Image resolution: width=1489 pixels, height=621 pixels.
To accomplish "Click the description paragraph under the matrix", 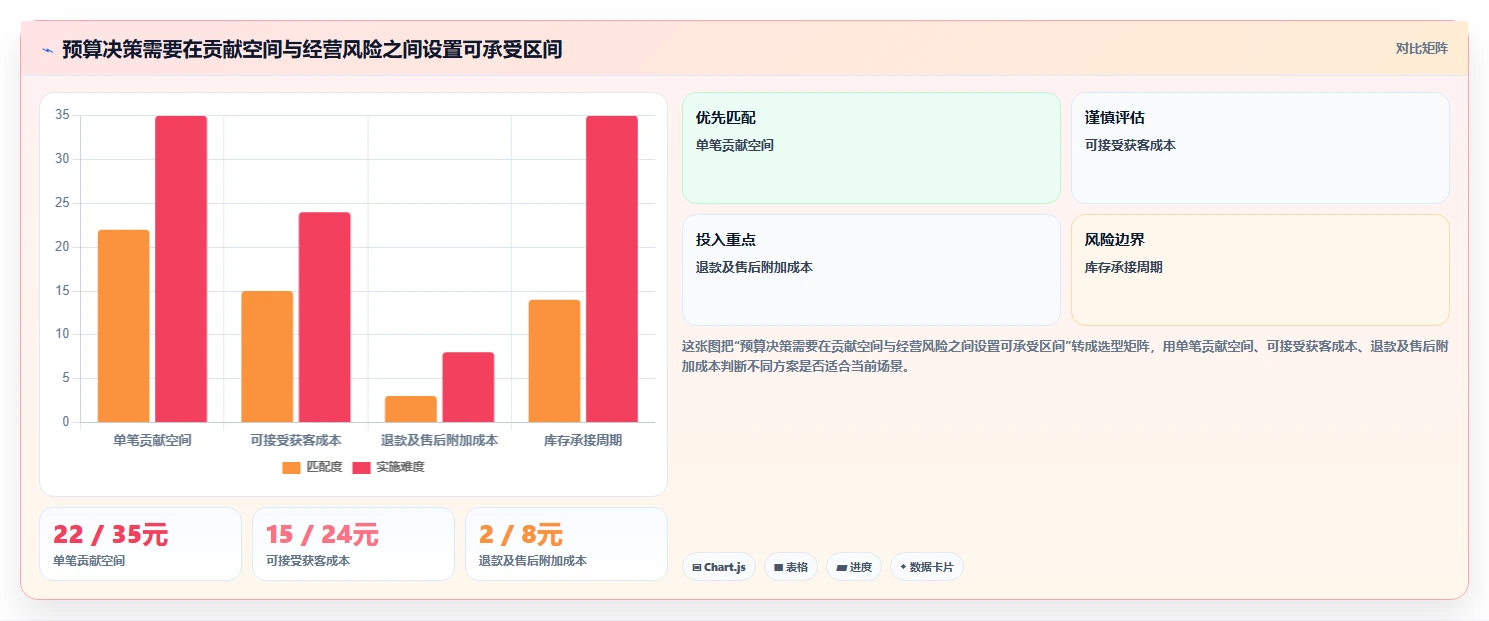I will coord(1065,356).
